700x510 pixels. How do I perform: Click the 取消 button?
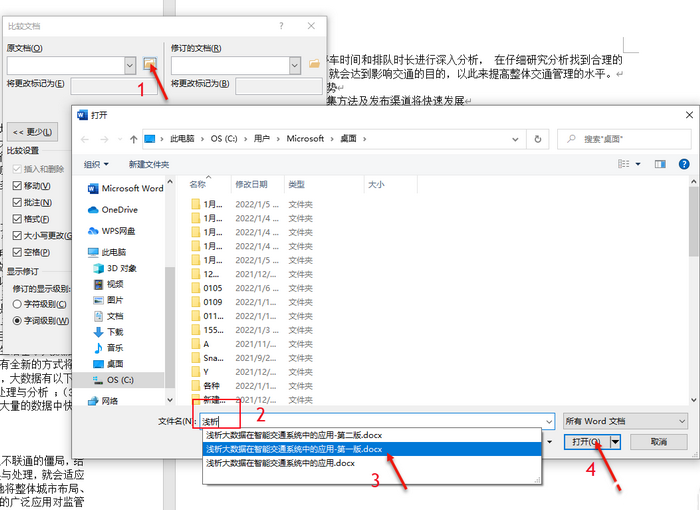[x=657, y=441]
